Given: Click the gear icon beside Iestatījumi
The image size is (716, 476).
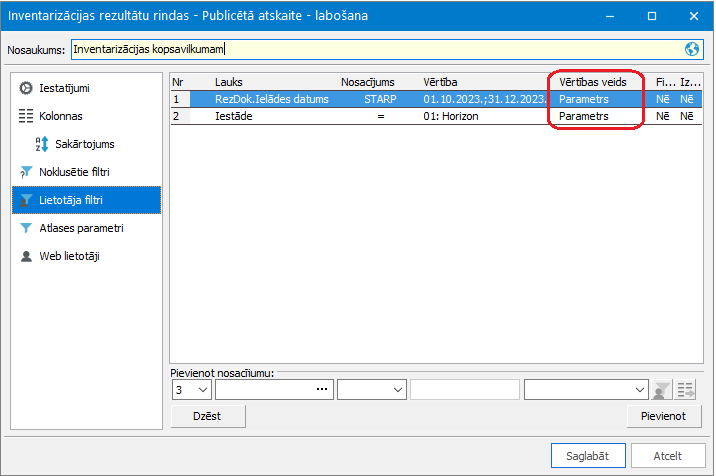Looking at the screenshot, I should (26, 88).
